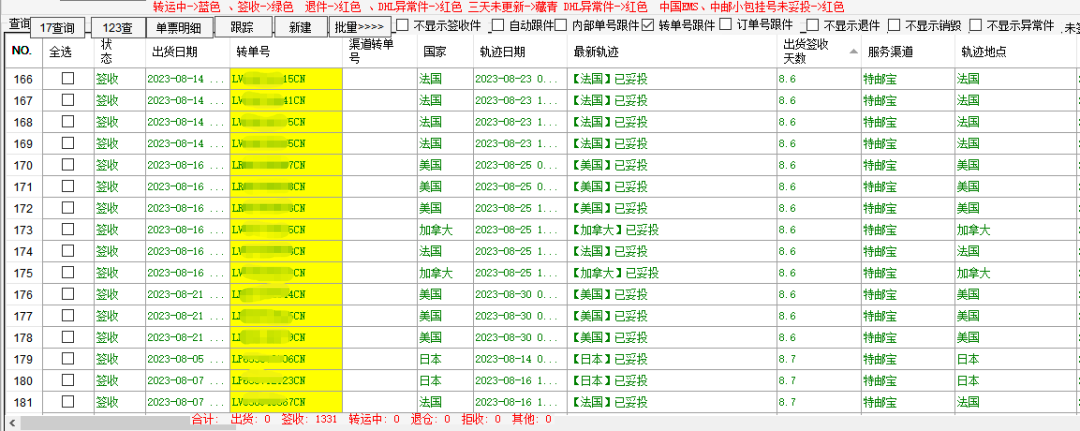Image resolution: width=1080 pixels, height=431 pixels.
Task: Click the 全选 column header
Action: [x=67, y=52]
